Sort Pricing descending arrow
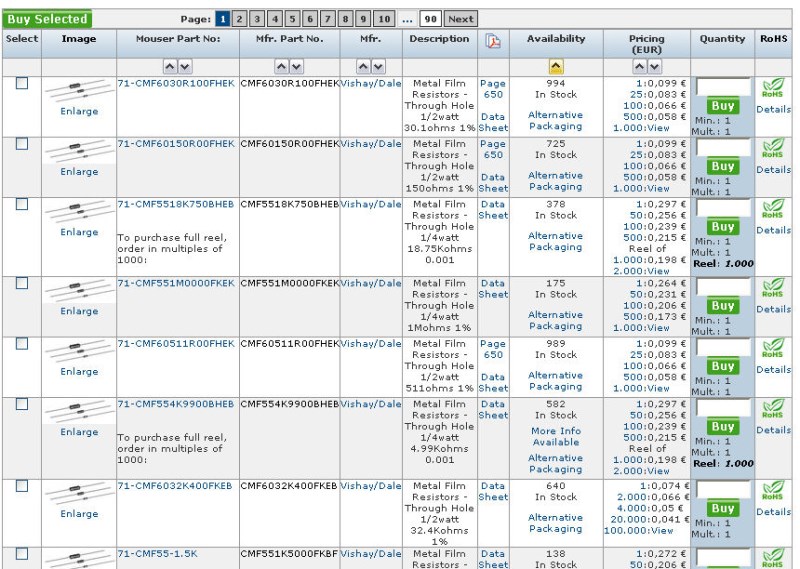The image size is (800, 569). (x=654, y=66)
